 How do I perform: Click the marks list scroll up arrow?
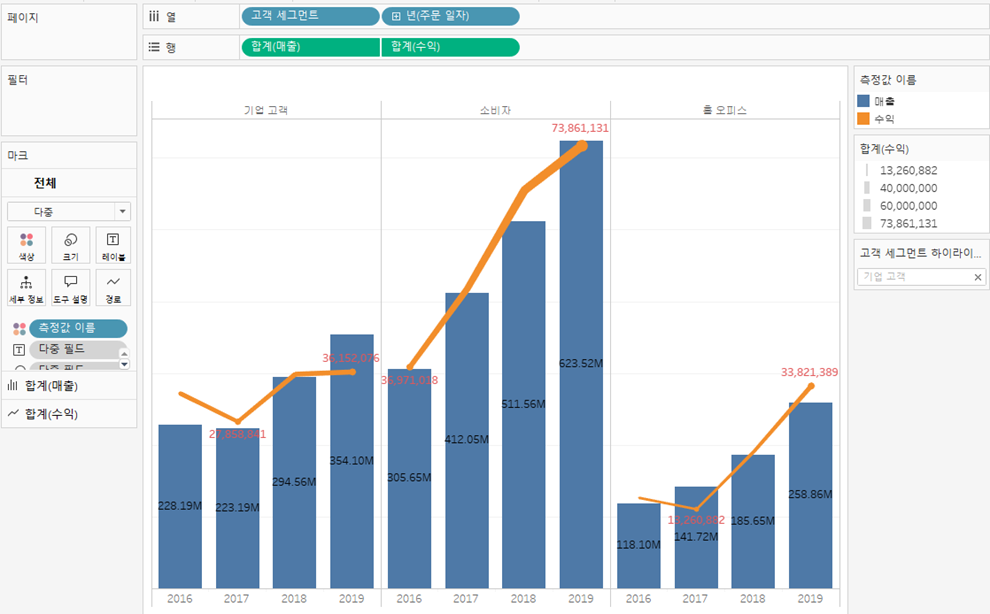[124, 353]
